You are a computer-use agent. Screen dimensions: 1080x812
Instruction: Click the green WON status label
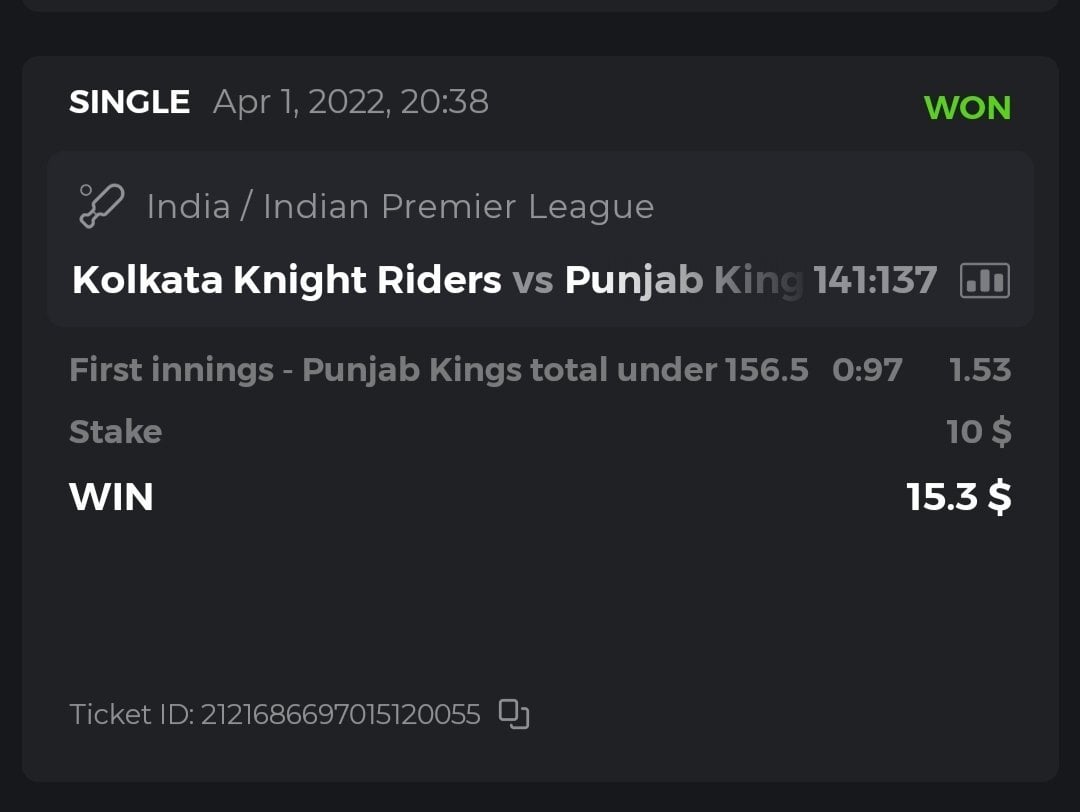(x=967, y=108)
